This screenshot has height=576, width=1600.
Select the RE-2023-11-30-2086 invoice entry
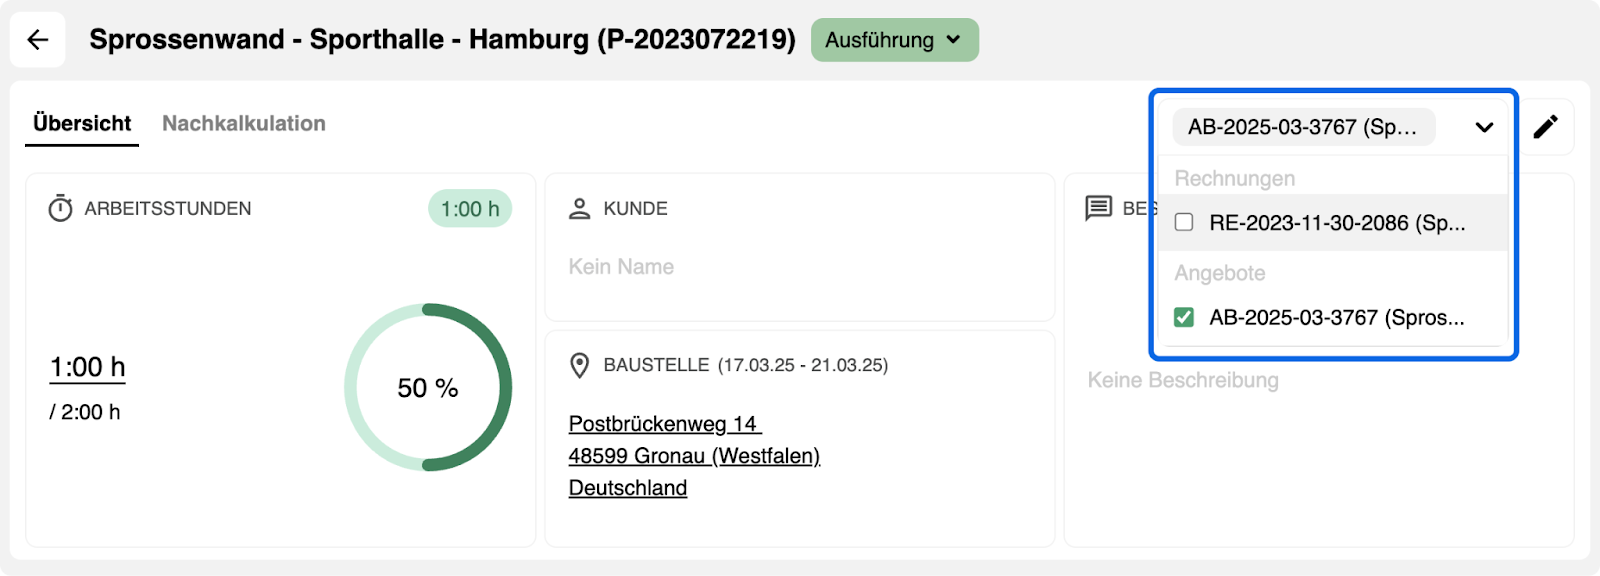click(1333, 222)
